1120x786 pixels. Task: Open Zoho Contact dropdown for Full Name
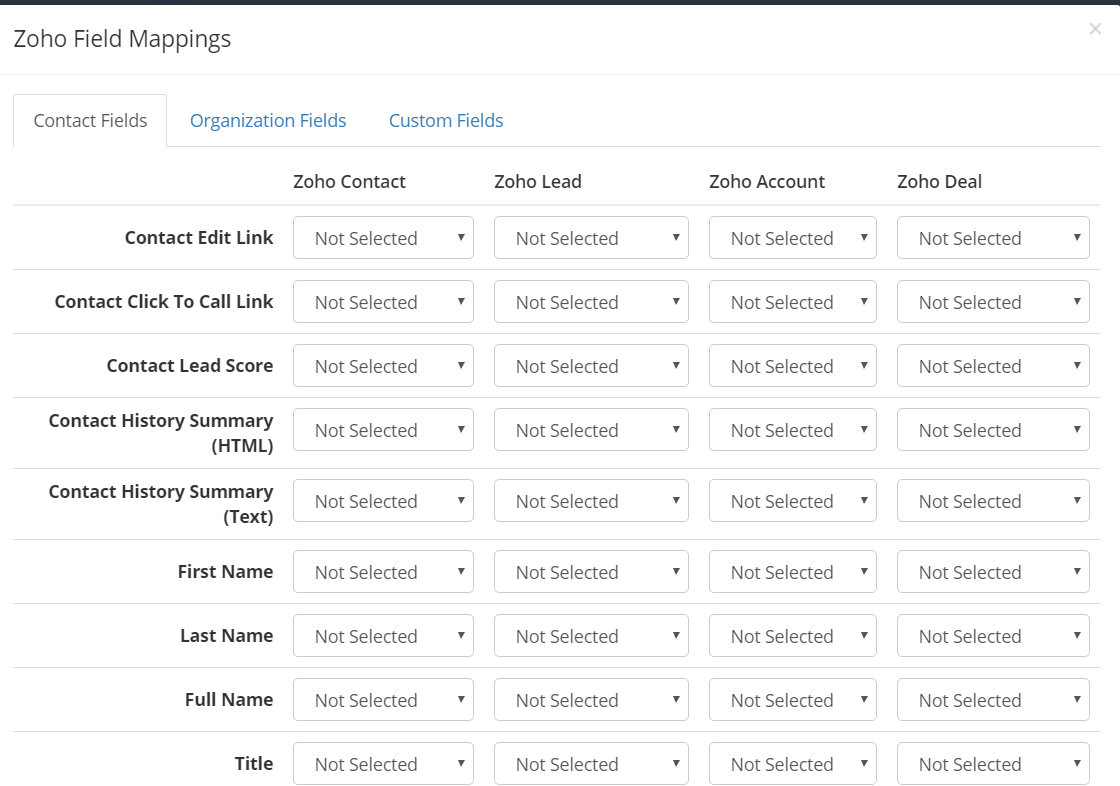tap(384, 700)
